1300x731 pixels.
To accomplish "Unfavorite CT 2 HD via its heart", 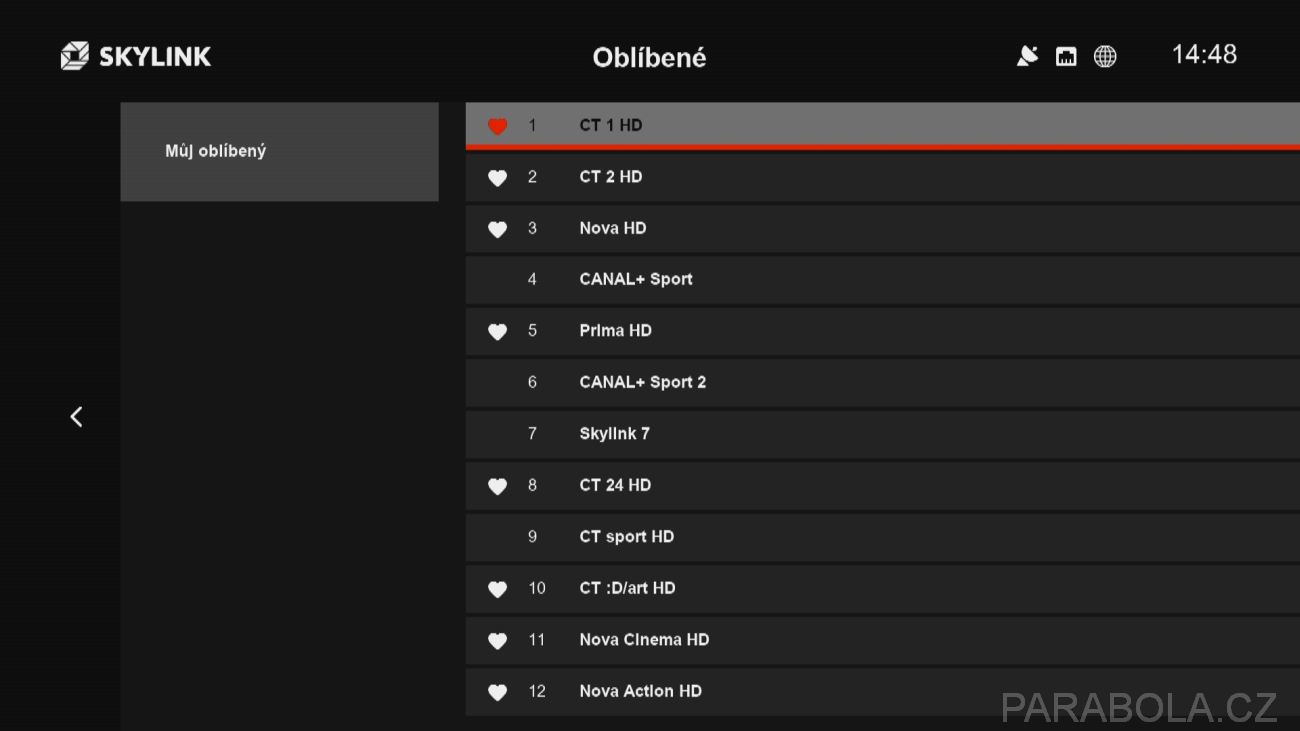I will [x=497, y=178].
